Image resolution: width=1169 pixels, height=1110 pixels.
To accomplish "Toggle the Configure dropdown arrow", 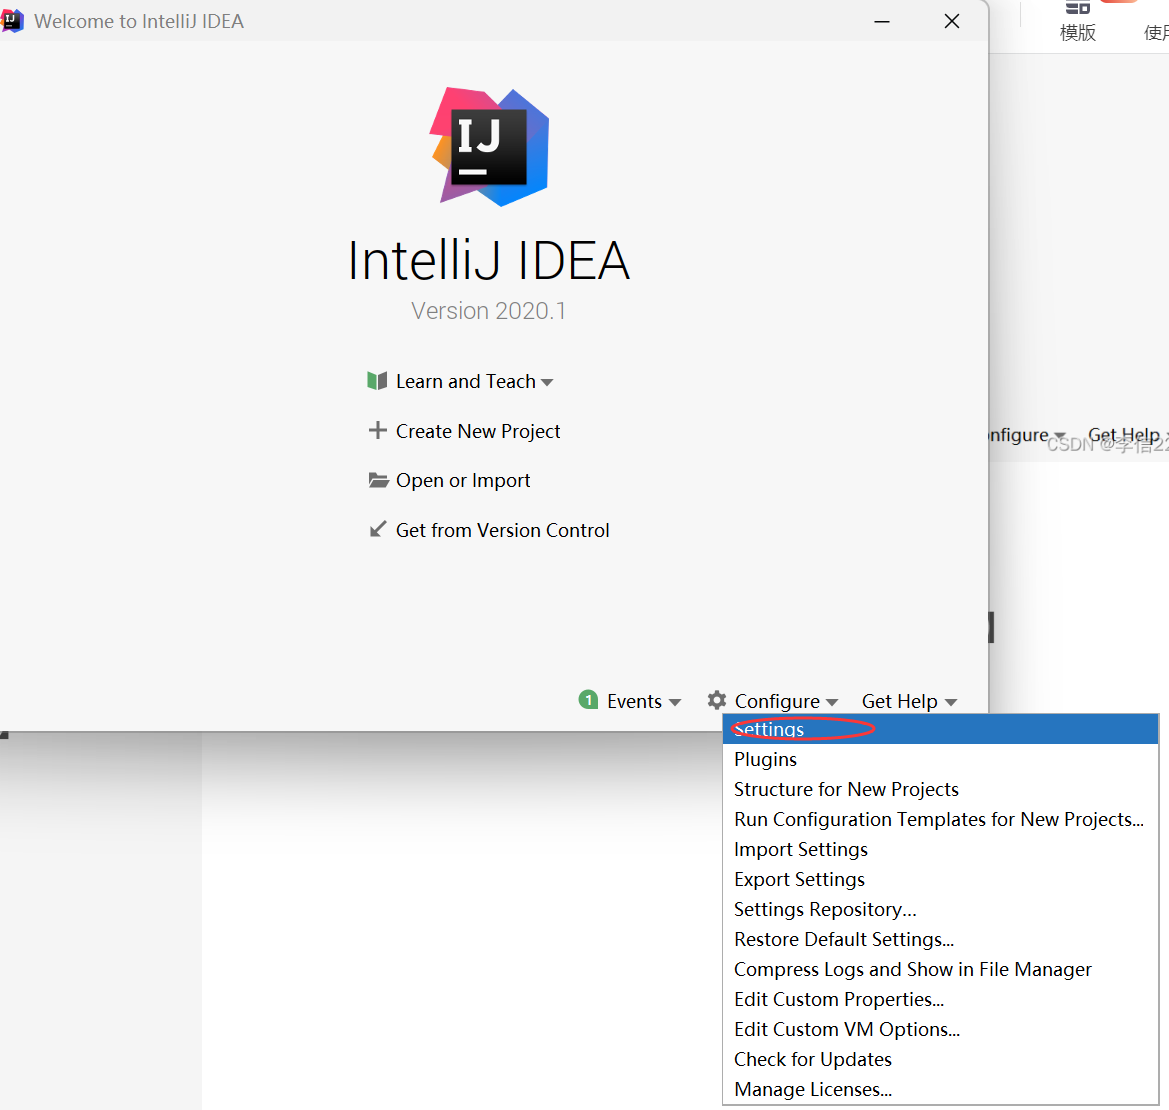I will pos(832,702).
